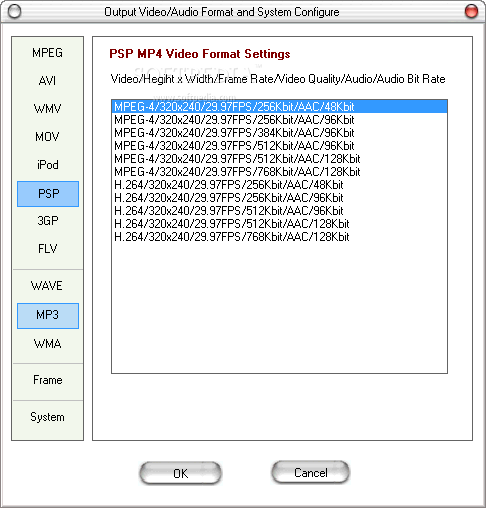This screenshot has width=486, height=508.
Task: Switch to the AVI format tab
Action: coord(47,81)
